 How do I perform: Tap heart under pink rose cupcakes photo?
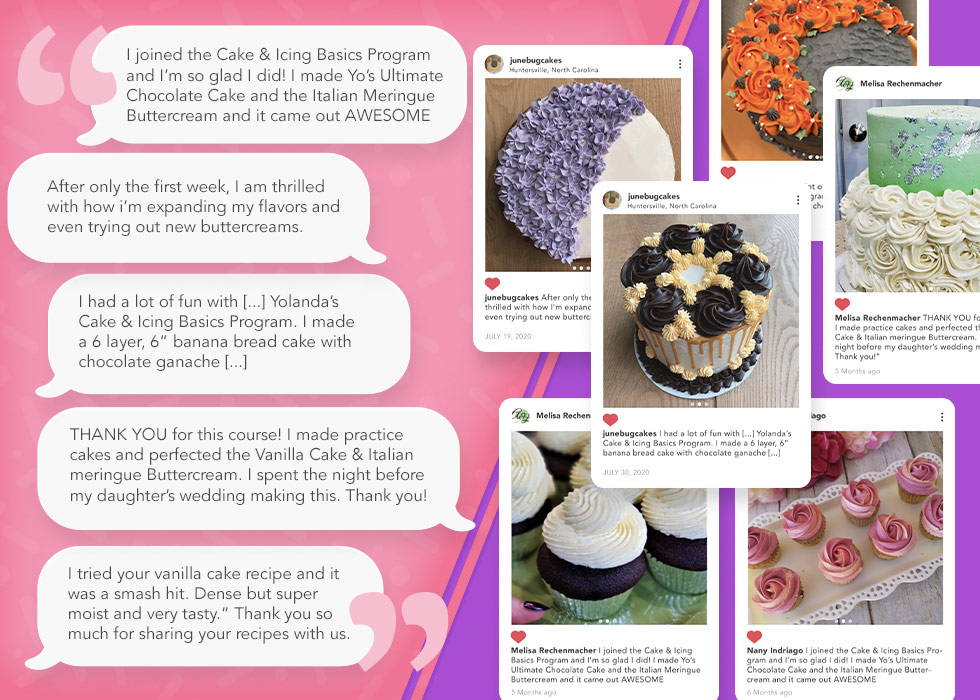click(x=754, y=637)
